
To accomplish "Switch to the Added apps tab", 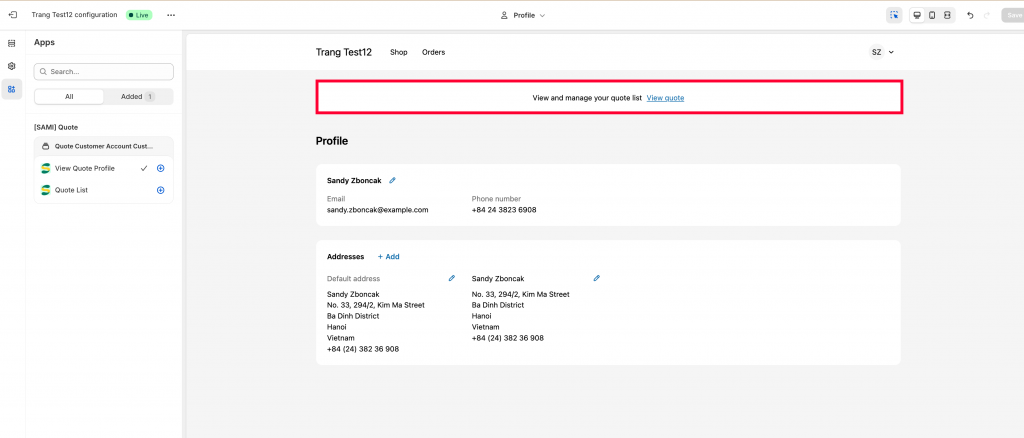I will 138,97.
